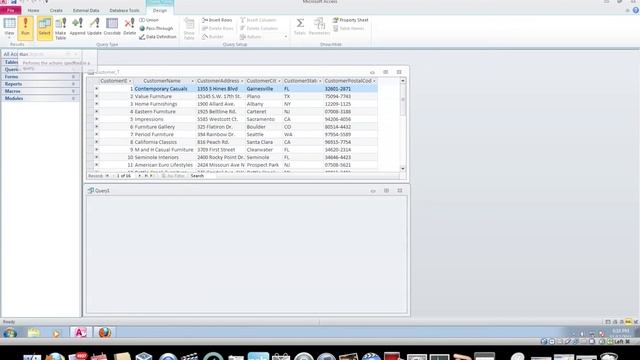This screenshot has width=640, height=360.
Task: Click the No Filter indicator
Action: click(173, 176)
